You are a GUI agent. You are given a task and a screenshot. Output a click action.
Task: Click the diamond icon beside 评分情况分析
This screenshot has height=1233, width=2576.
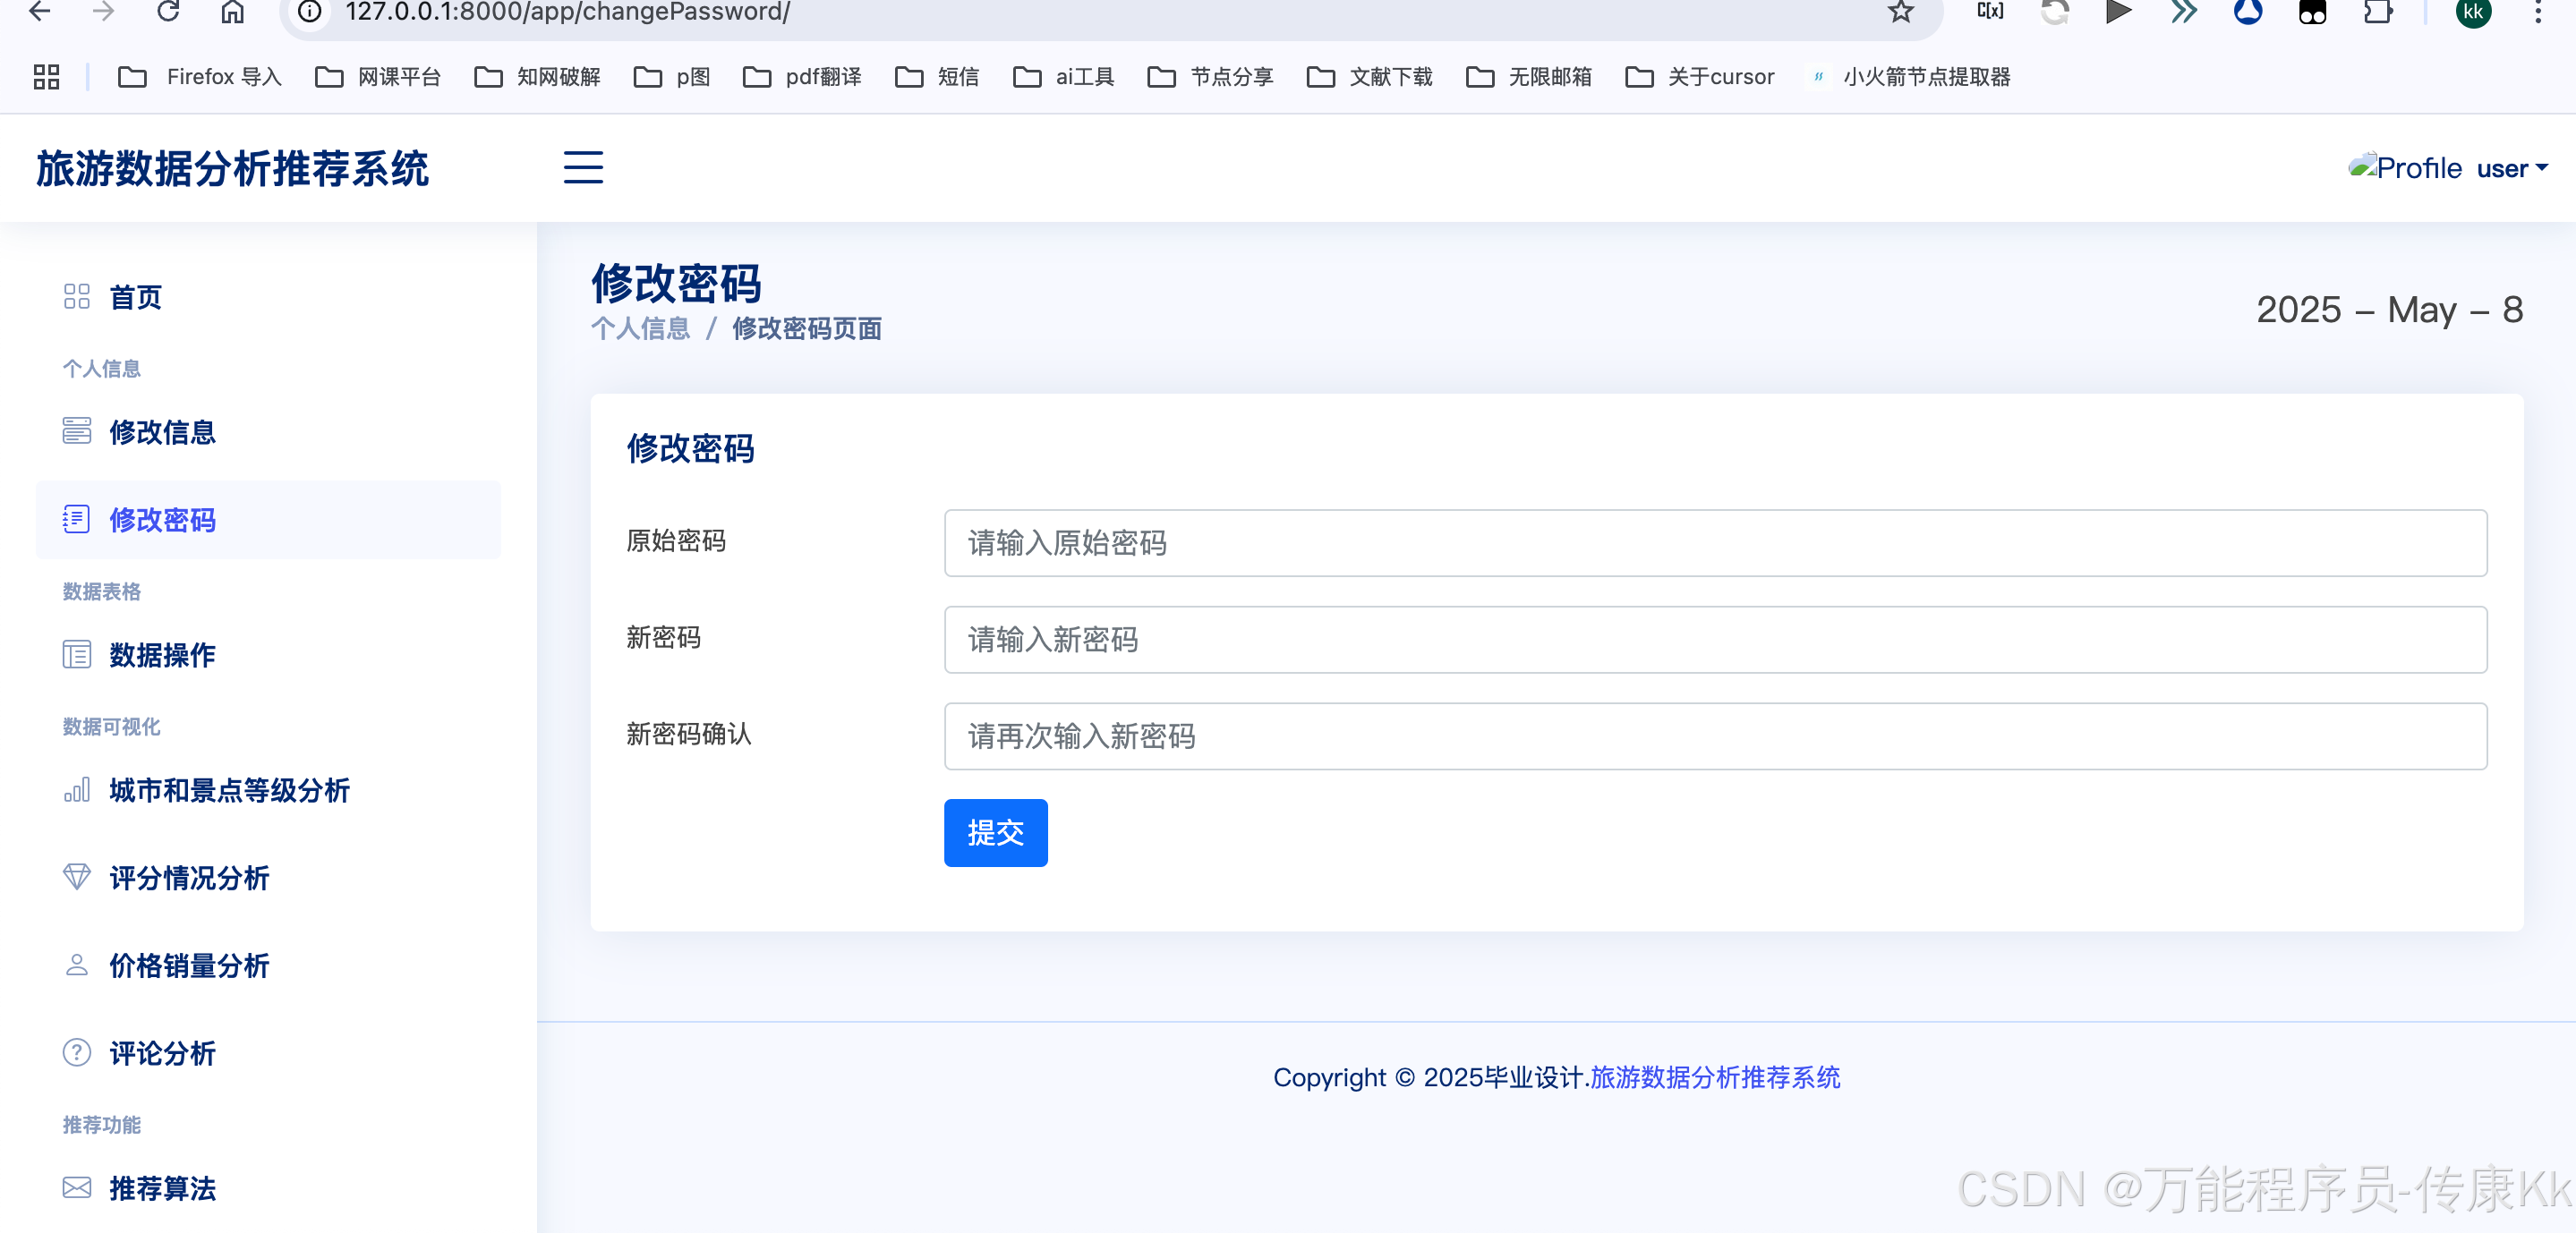tap(76, 877)
